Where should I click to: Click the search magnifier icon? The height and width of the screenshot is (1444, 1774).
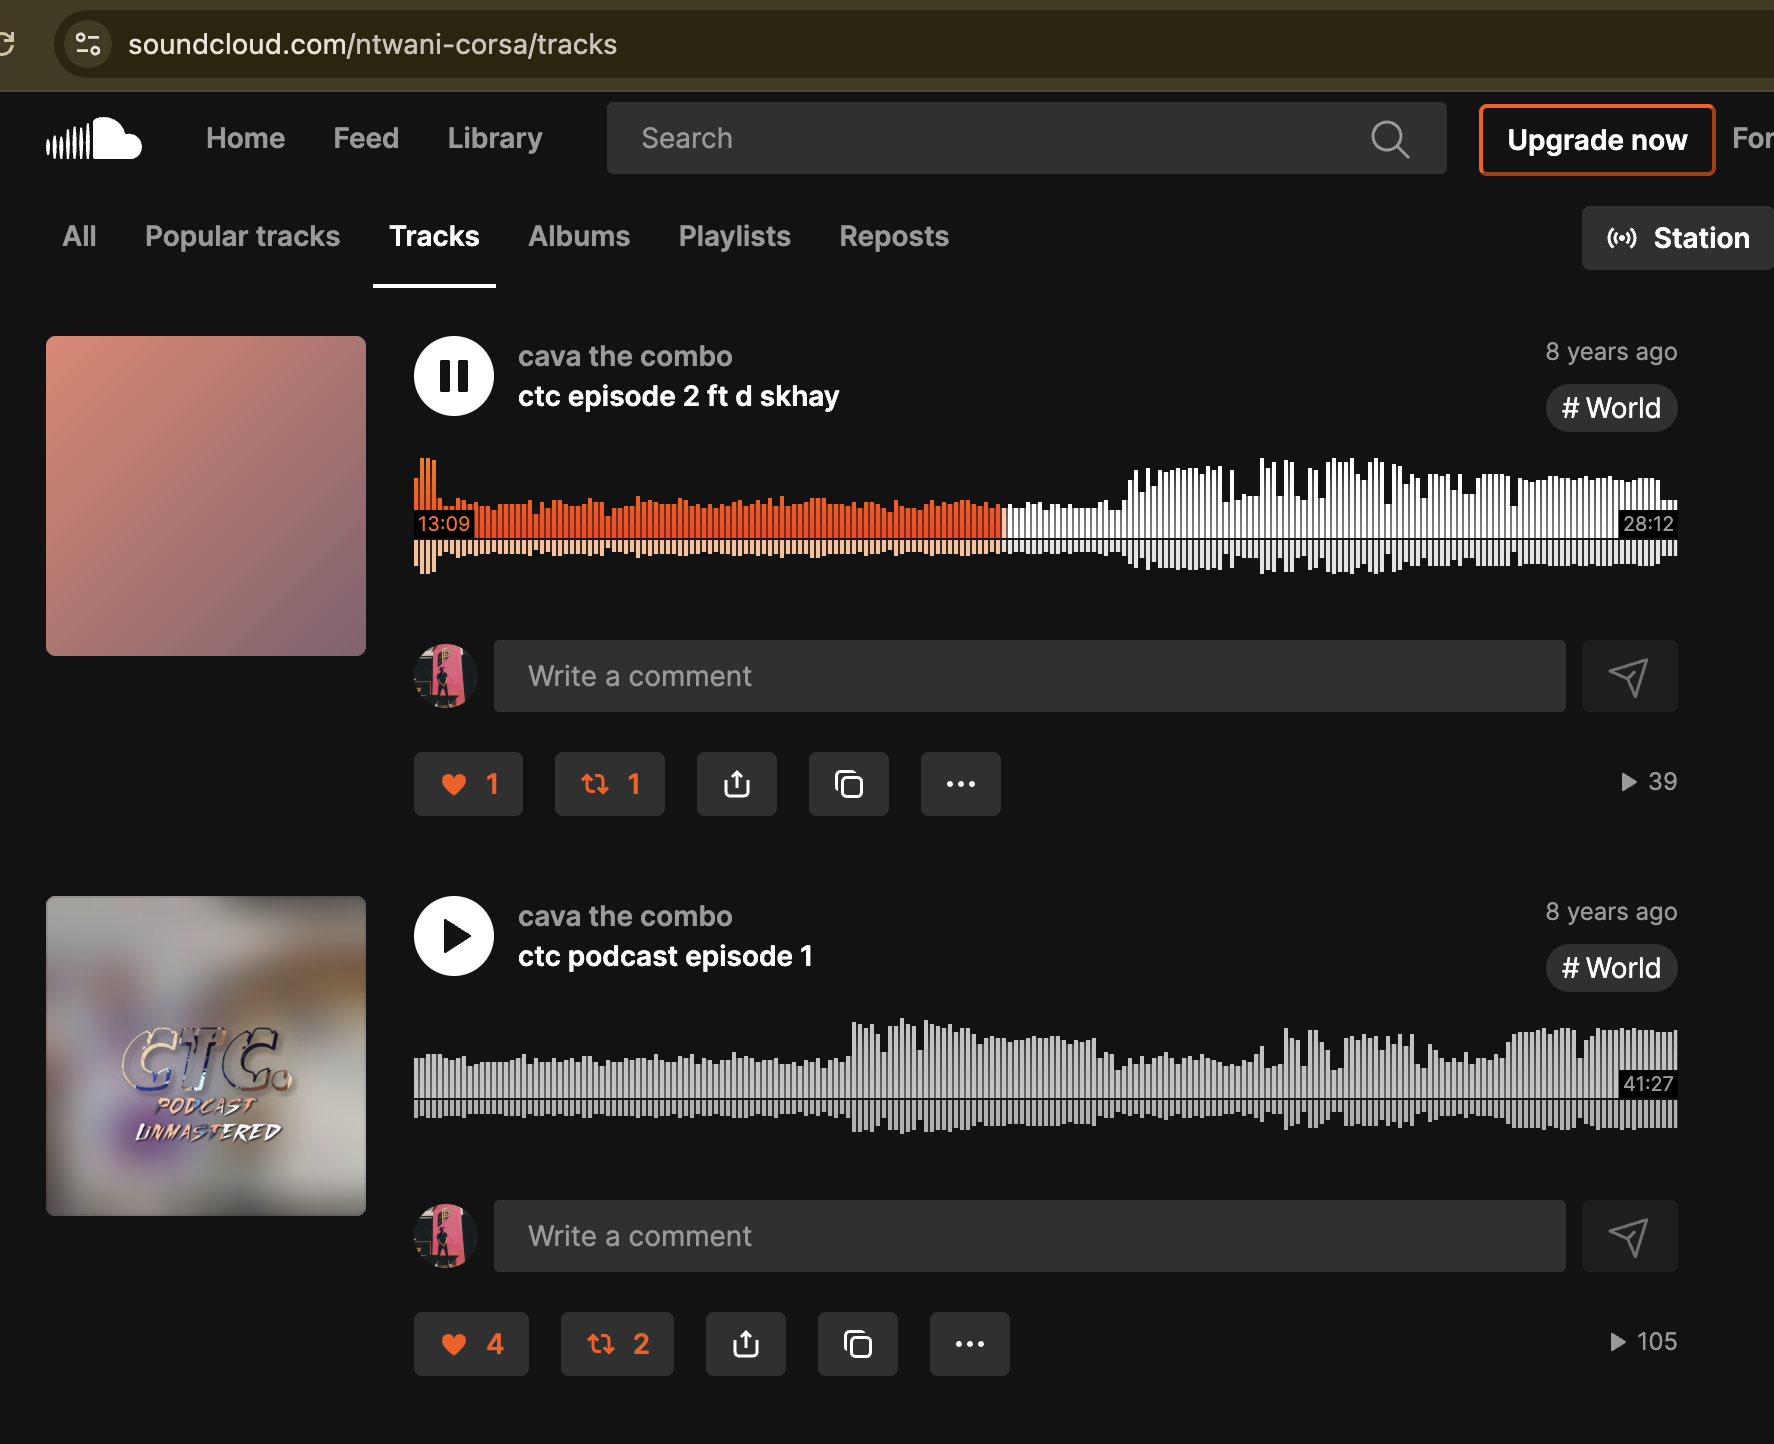[x=1390, y=139]
